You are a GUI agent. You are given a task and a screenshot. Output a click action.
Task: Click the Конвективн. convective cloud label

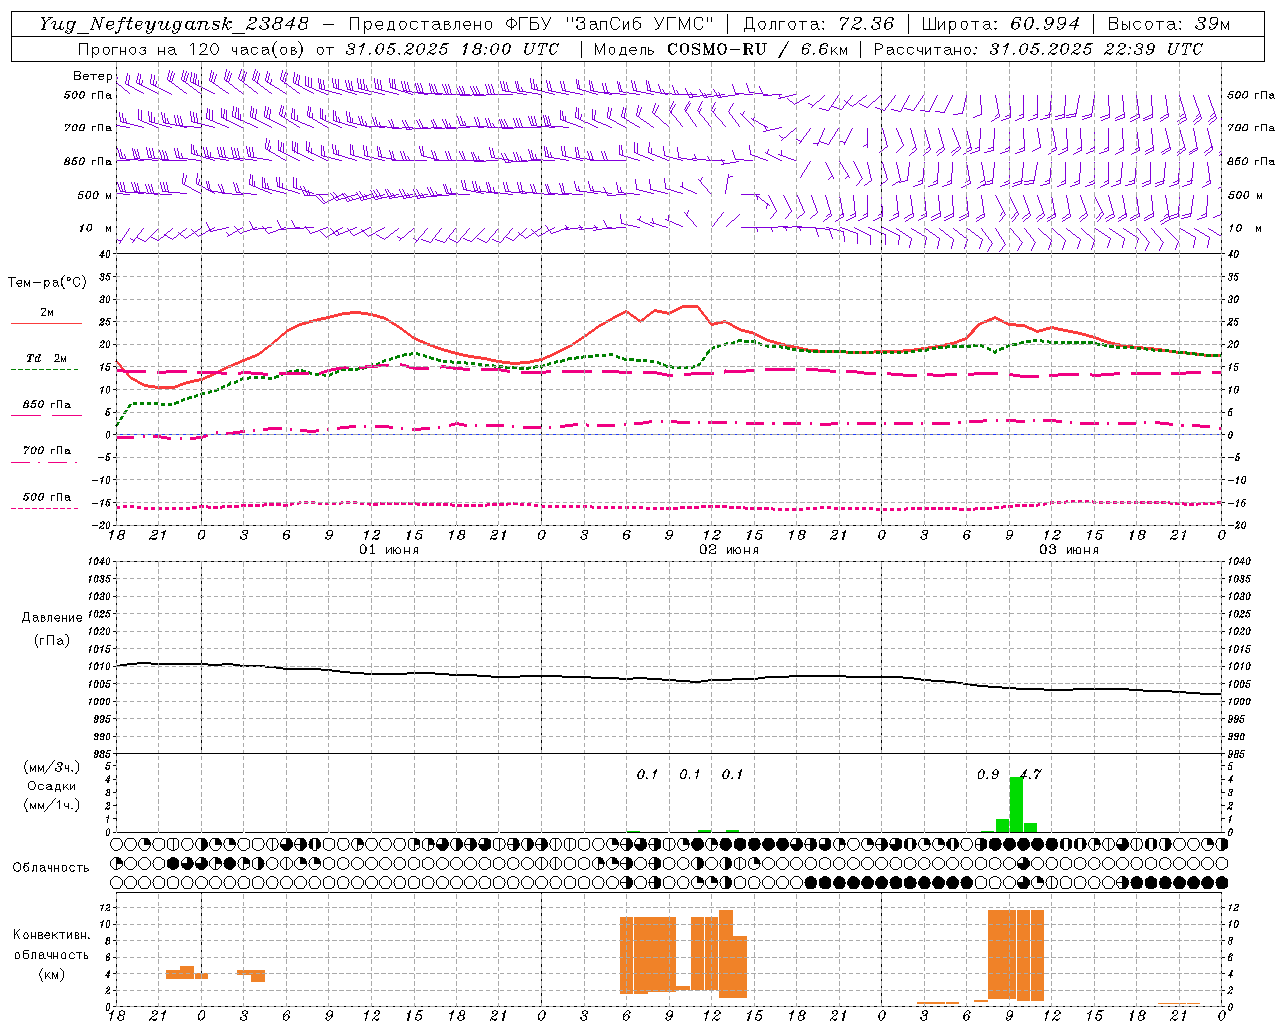tap(51, 935)
